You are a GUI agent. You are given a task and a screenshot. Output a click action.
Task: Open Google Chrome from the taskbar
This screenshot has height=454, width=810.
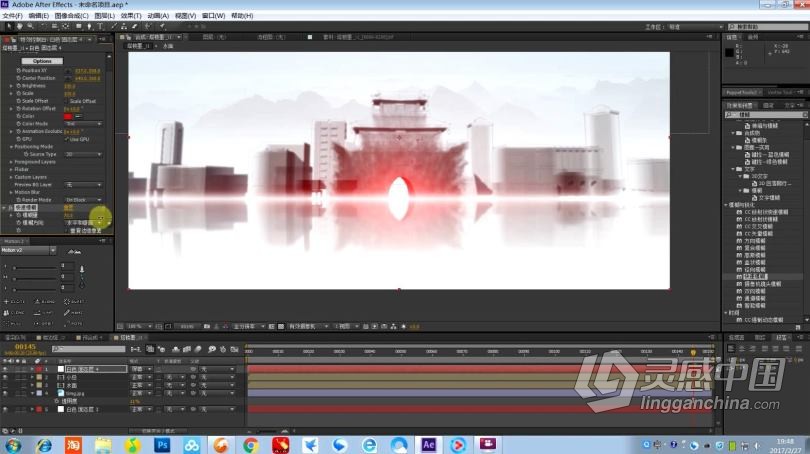tap(251, 445)
